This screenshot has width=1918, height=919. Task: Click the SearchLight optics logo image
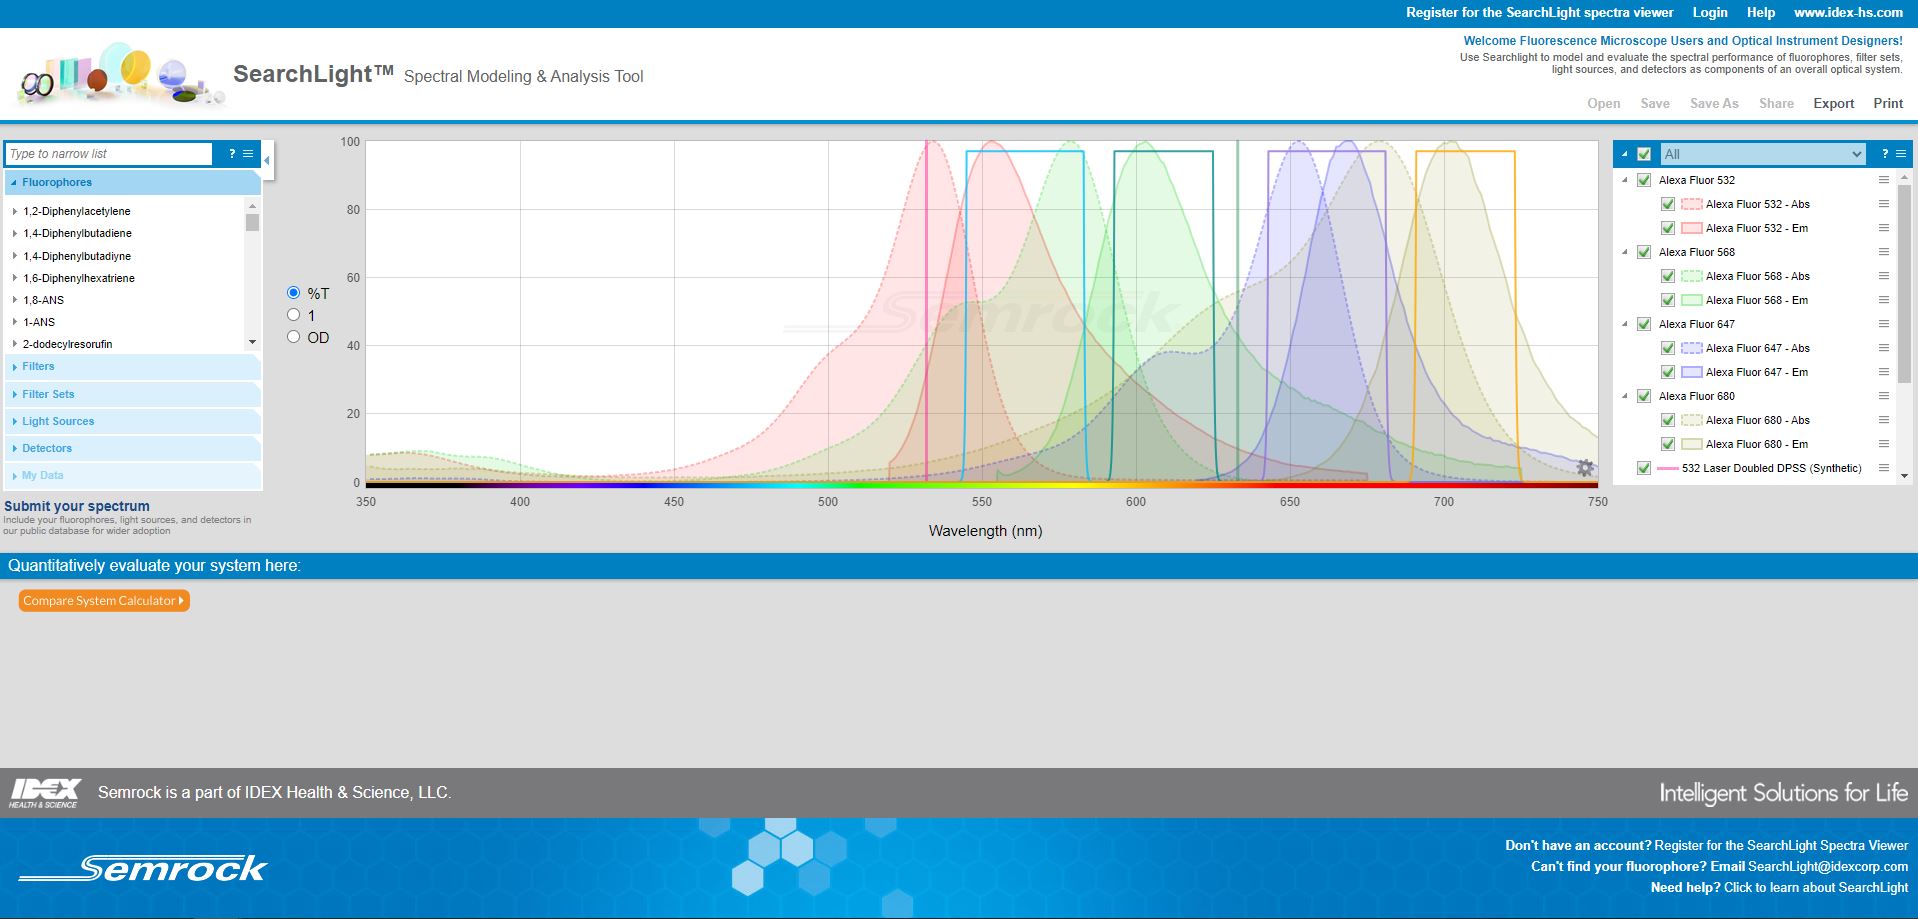120,75
